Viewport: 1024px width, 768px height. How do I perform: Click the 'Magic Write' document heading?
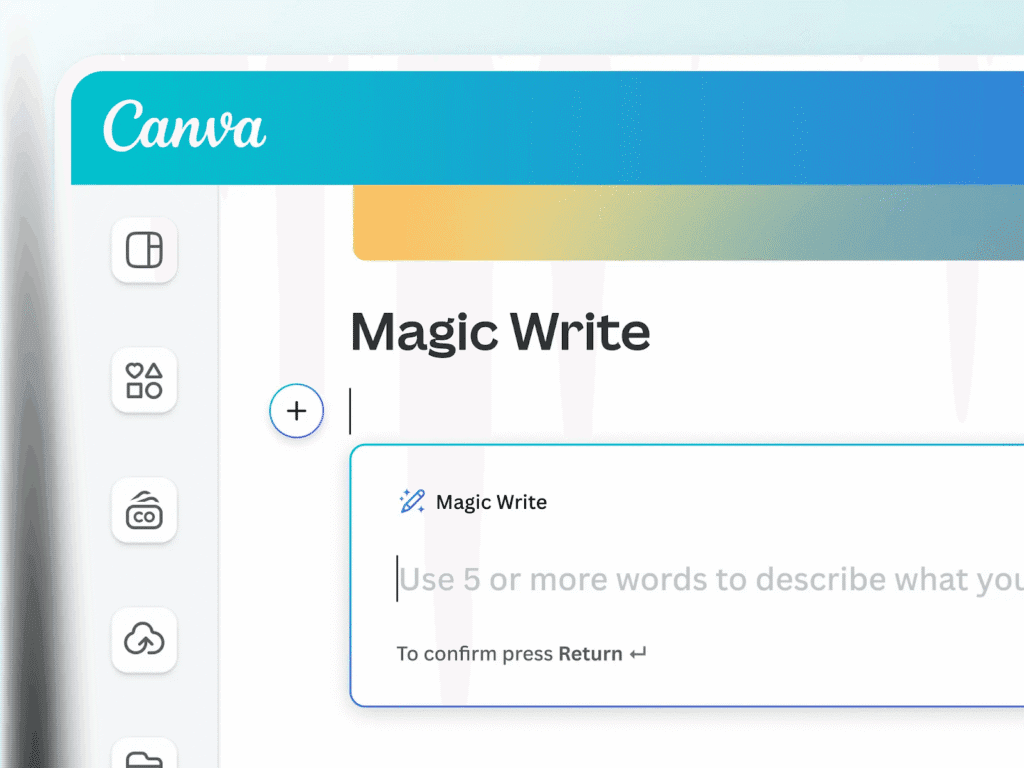pyautogui.click(x=500, y=332)
